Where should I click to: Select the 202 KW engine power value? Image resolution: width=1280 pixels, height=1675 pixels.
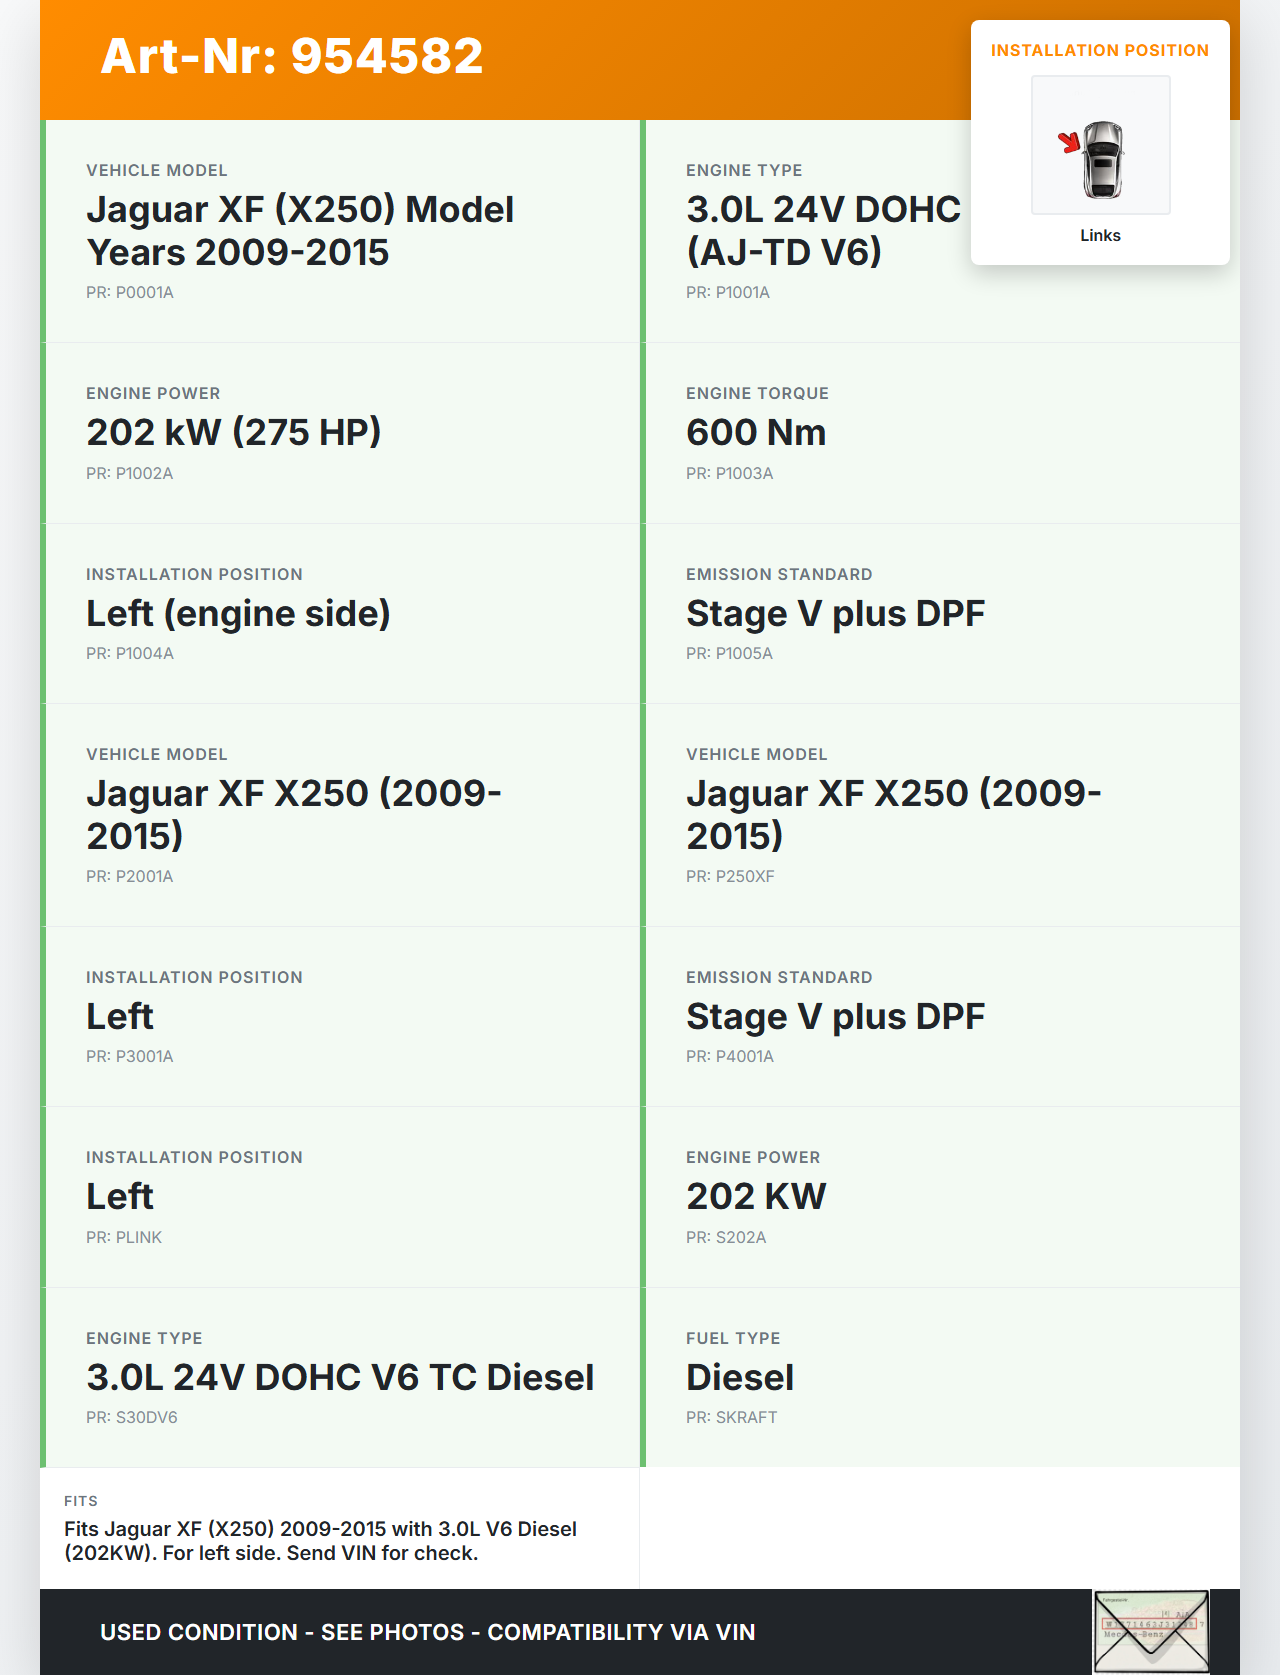point(756,1197)
